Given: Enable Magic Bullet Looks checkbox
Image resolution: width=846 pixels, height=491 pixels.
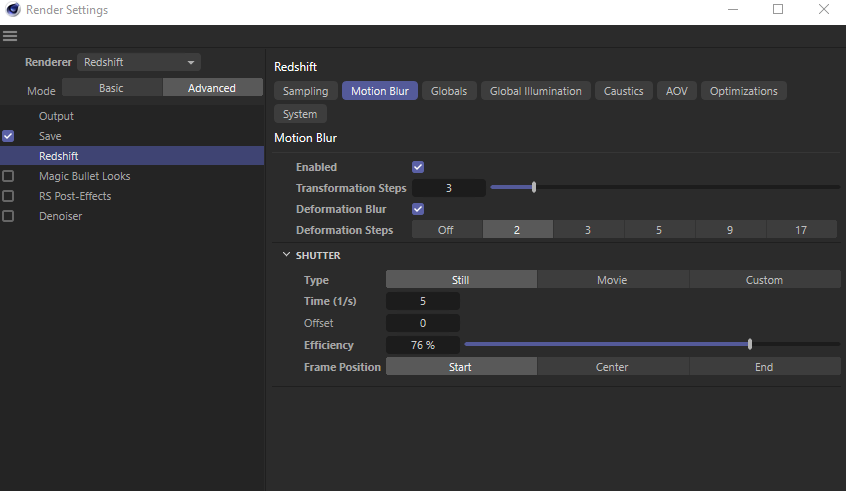Looking at the screenshot, I should (8, 176).
